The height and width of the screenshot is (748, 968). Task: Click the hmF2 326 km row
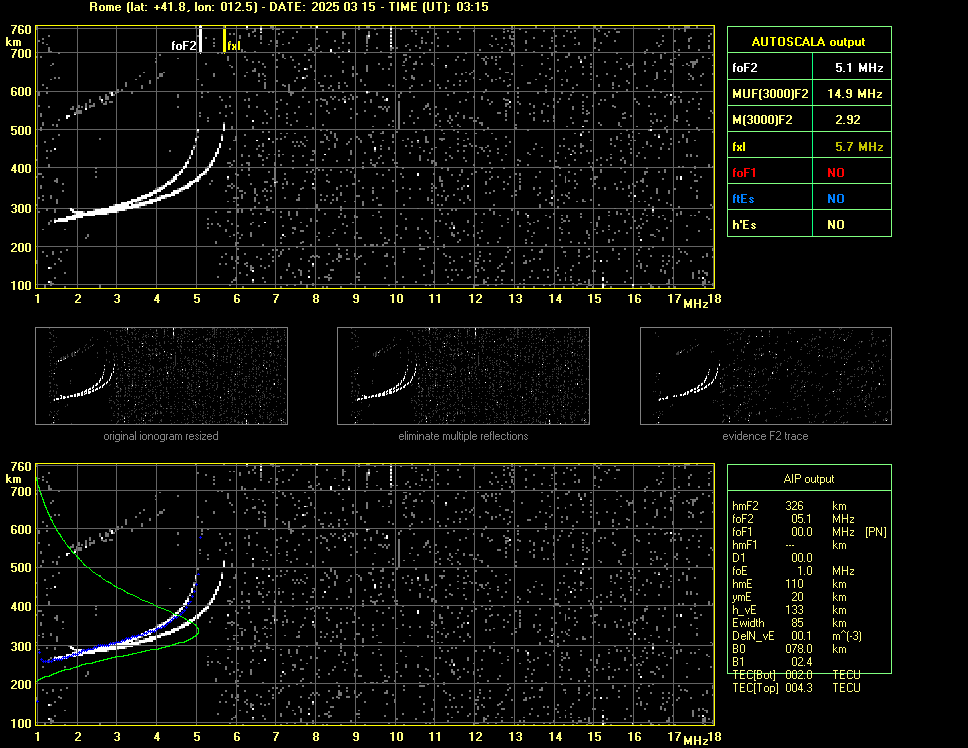pyautogui.click(x=789, y=505)
